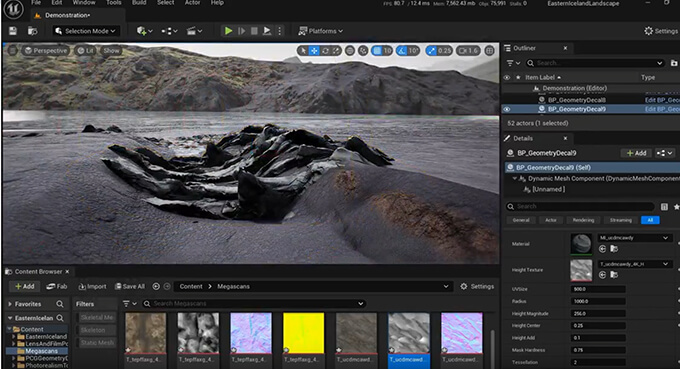Image resolution: width=680 pixels, height=369 pixels.
Task: Click the Add component button in Details
Action: coord(636,153)
